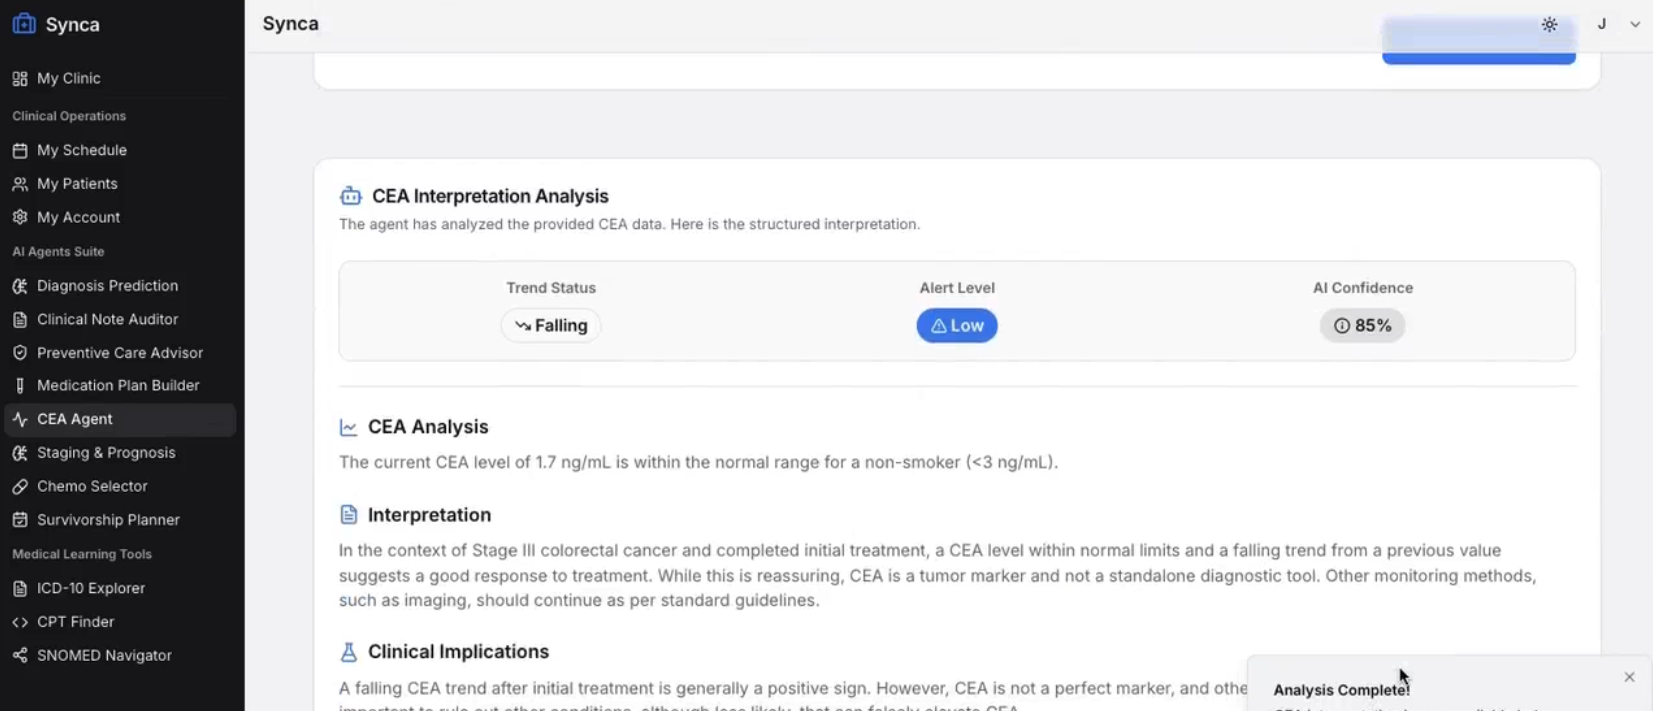Dismiss the Analysis Complete notification
This screenshot has height=711, width=1653.
point(1629,677)
